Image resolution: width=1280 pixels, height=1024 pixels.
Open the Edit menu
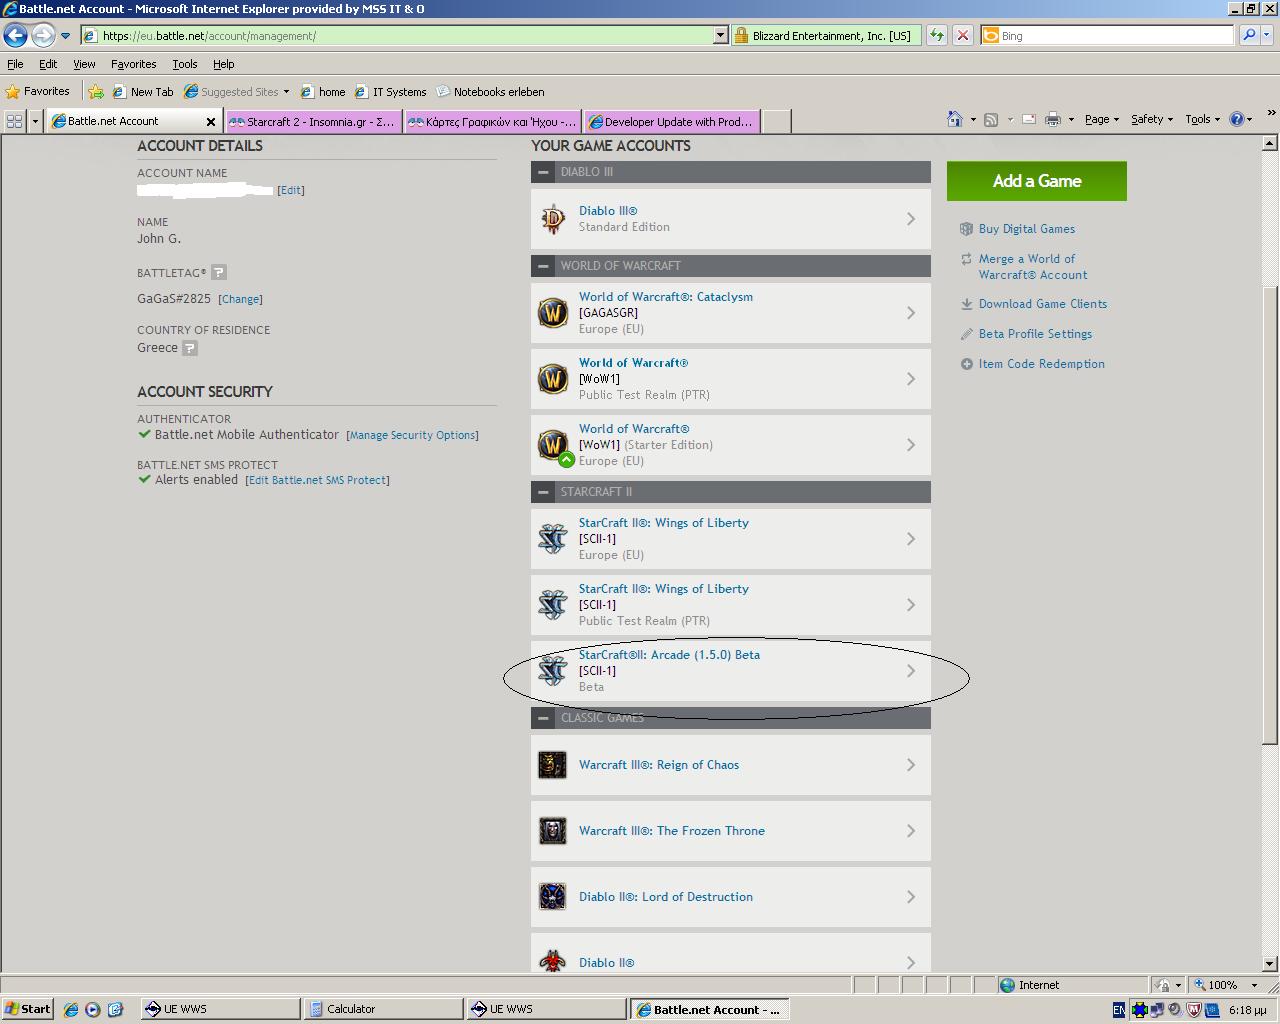coord(48,64)
